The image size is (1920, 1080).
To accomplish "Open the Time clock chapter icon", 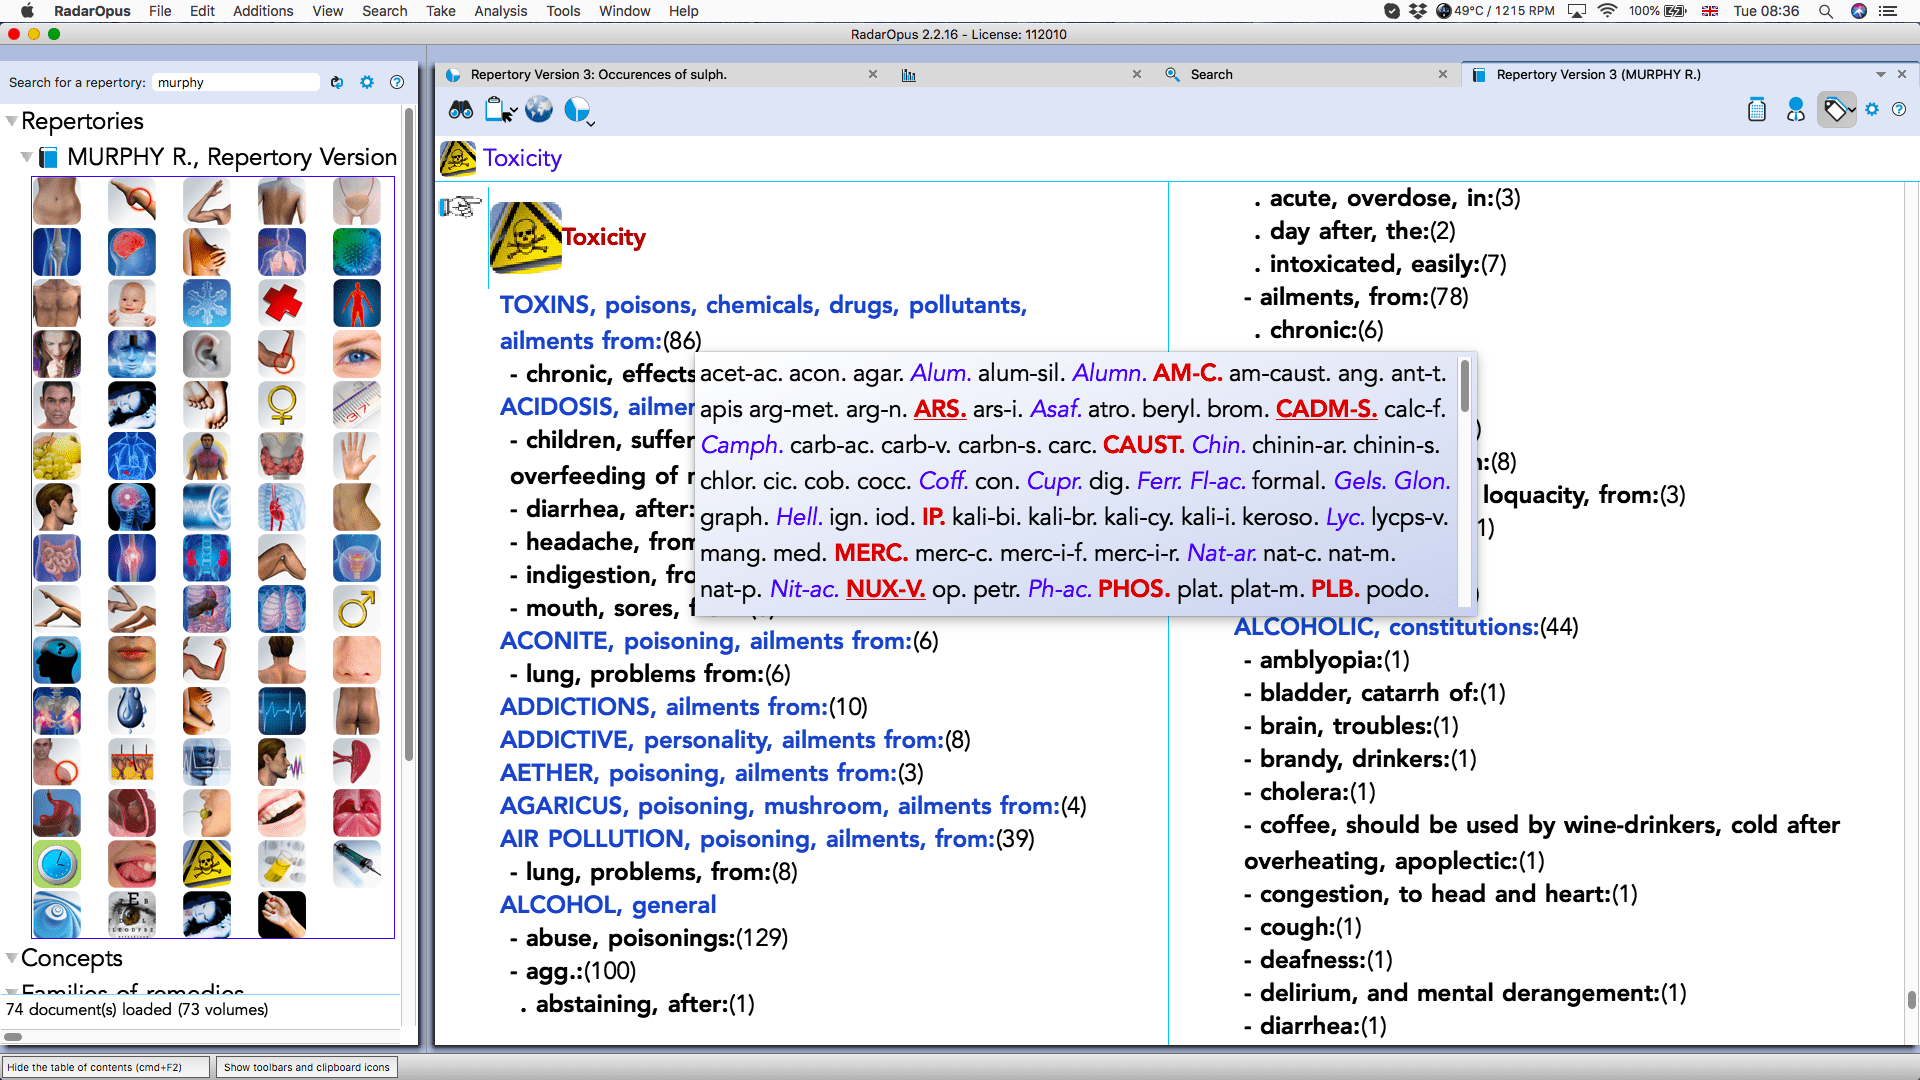I will [57, 864].
